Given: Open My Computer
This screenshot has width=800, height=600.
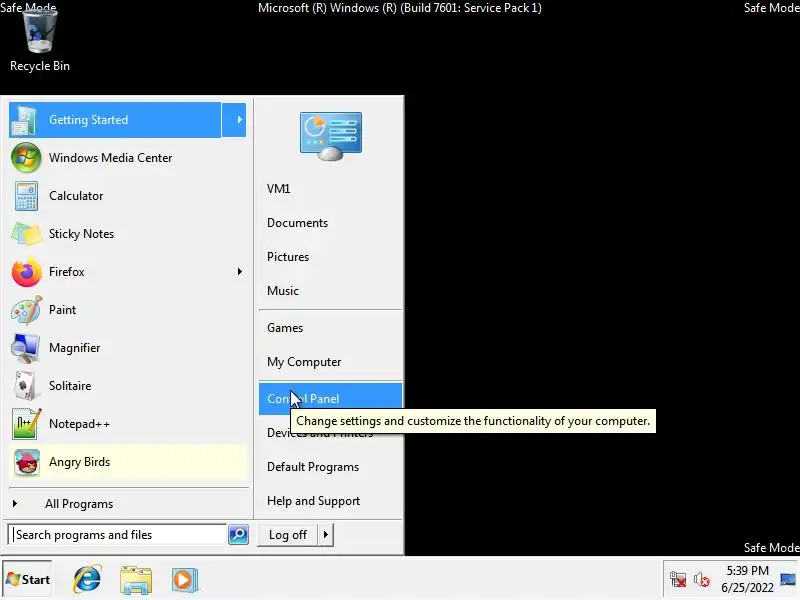Looking at the screenshot, I should click(304, 362).
